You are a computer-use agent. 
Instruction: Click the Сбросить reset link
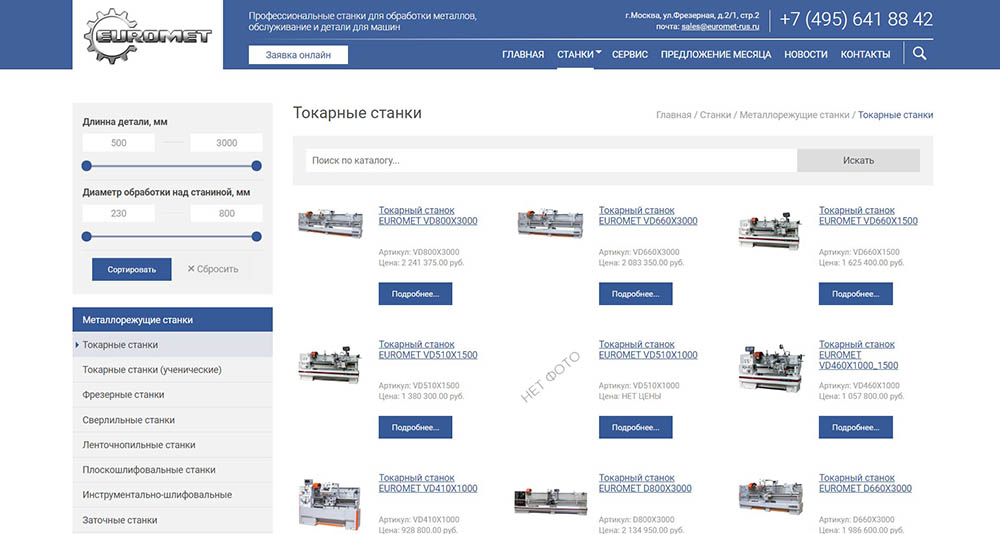212,269
